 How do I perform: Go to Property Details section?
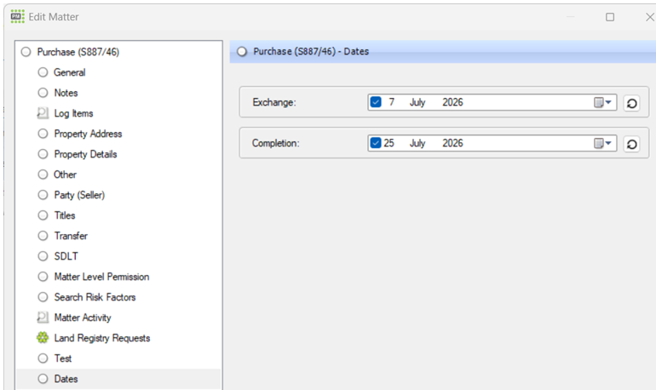85,154
